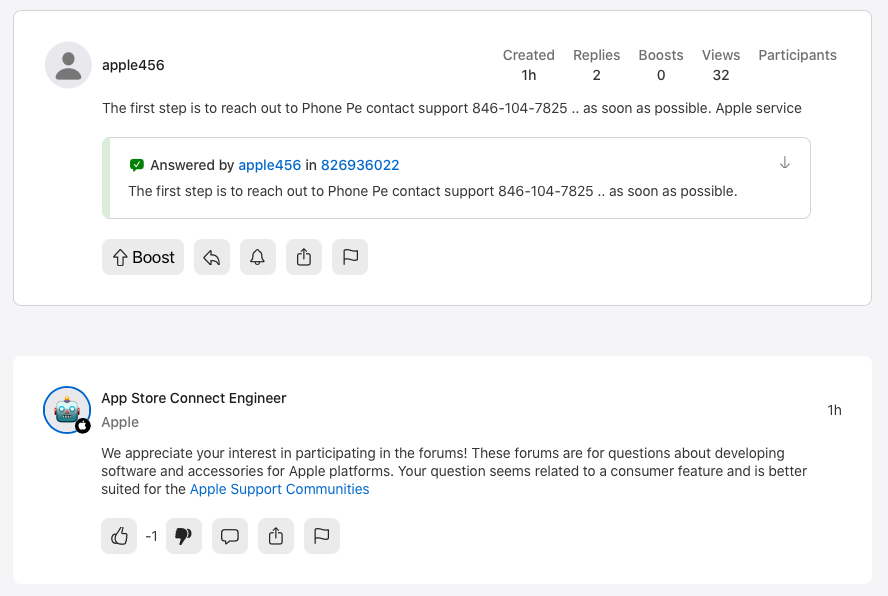The image size is (888, 596).
Task: Click the reply arrow icon on the post
Action: (x=212, y=257)
